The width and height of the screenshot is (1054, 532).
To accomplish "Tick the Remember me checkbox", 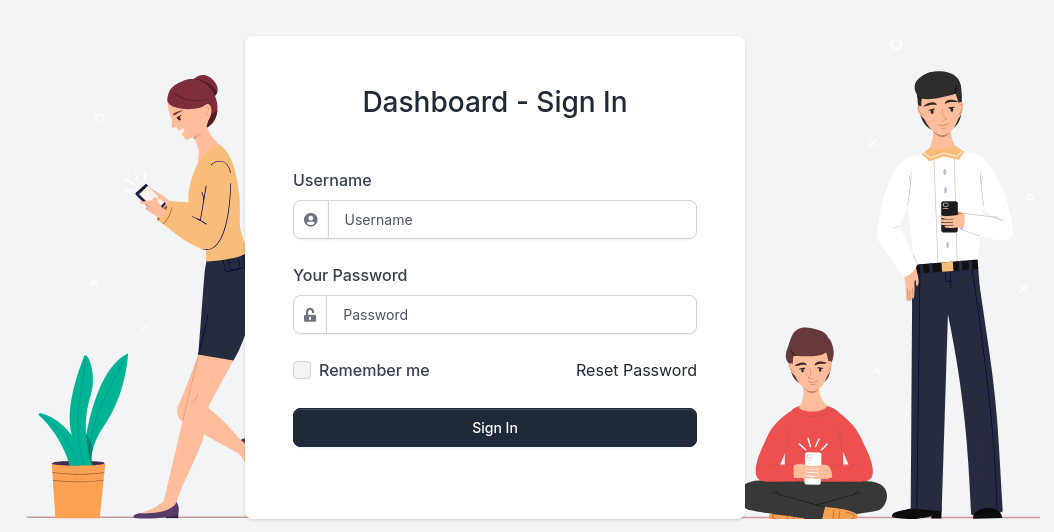I will tap(302, 370).
